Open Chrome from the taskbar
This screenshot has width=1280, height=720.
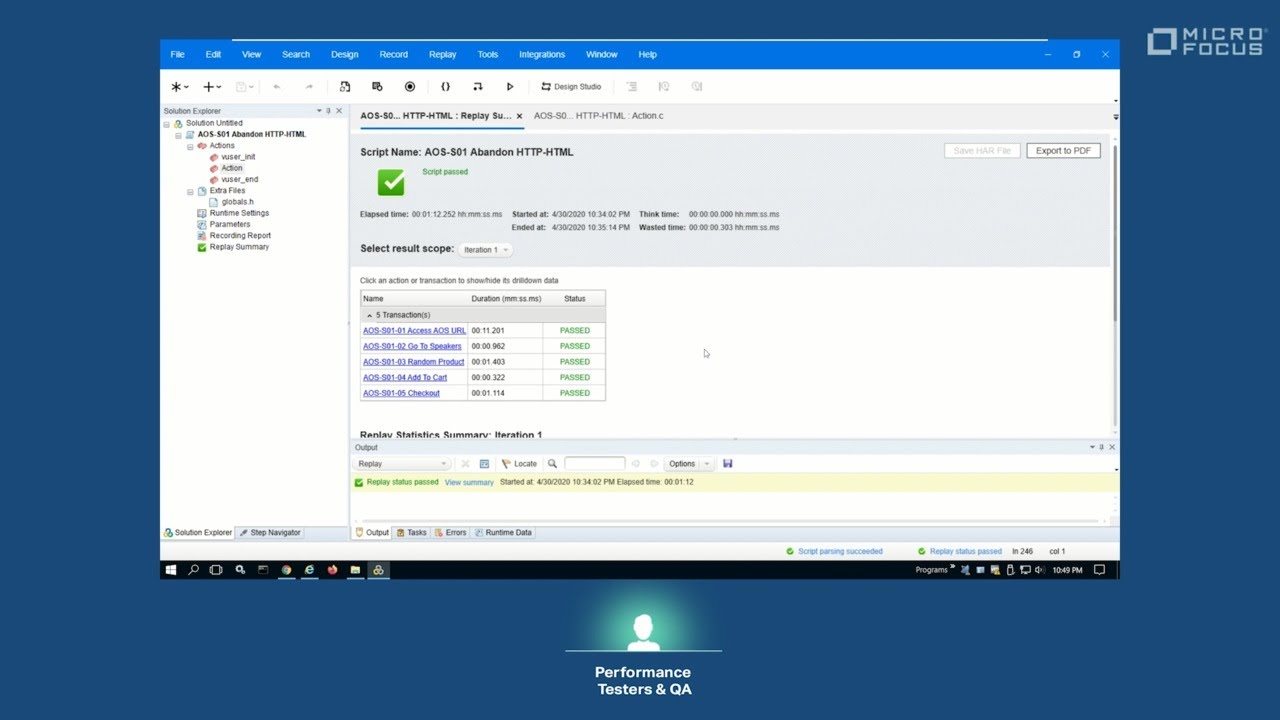(286, 570)
